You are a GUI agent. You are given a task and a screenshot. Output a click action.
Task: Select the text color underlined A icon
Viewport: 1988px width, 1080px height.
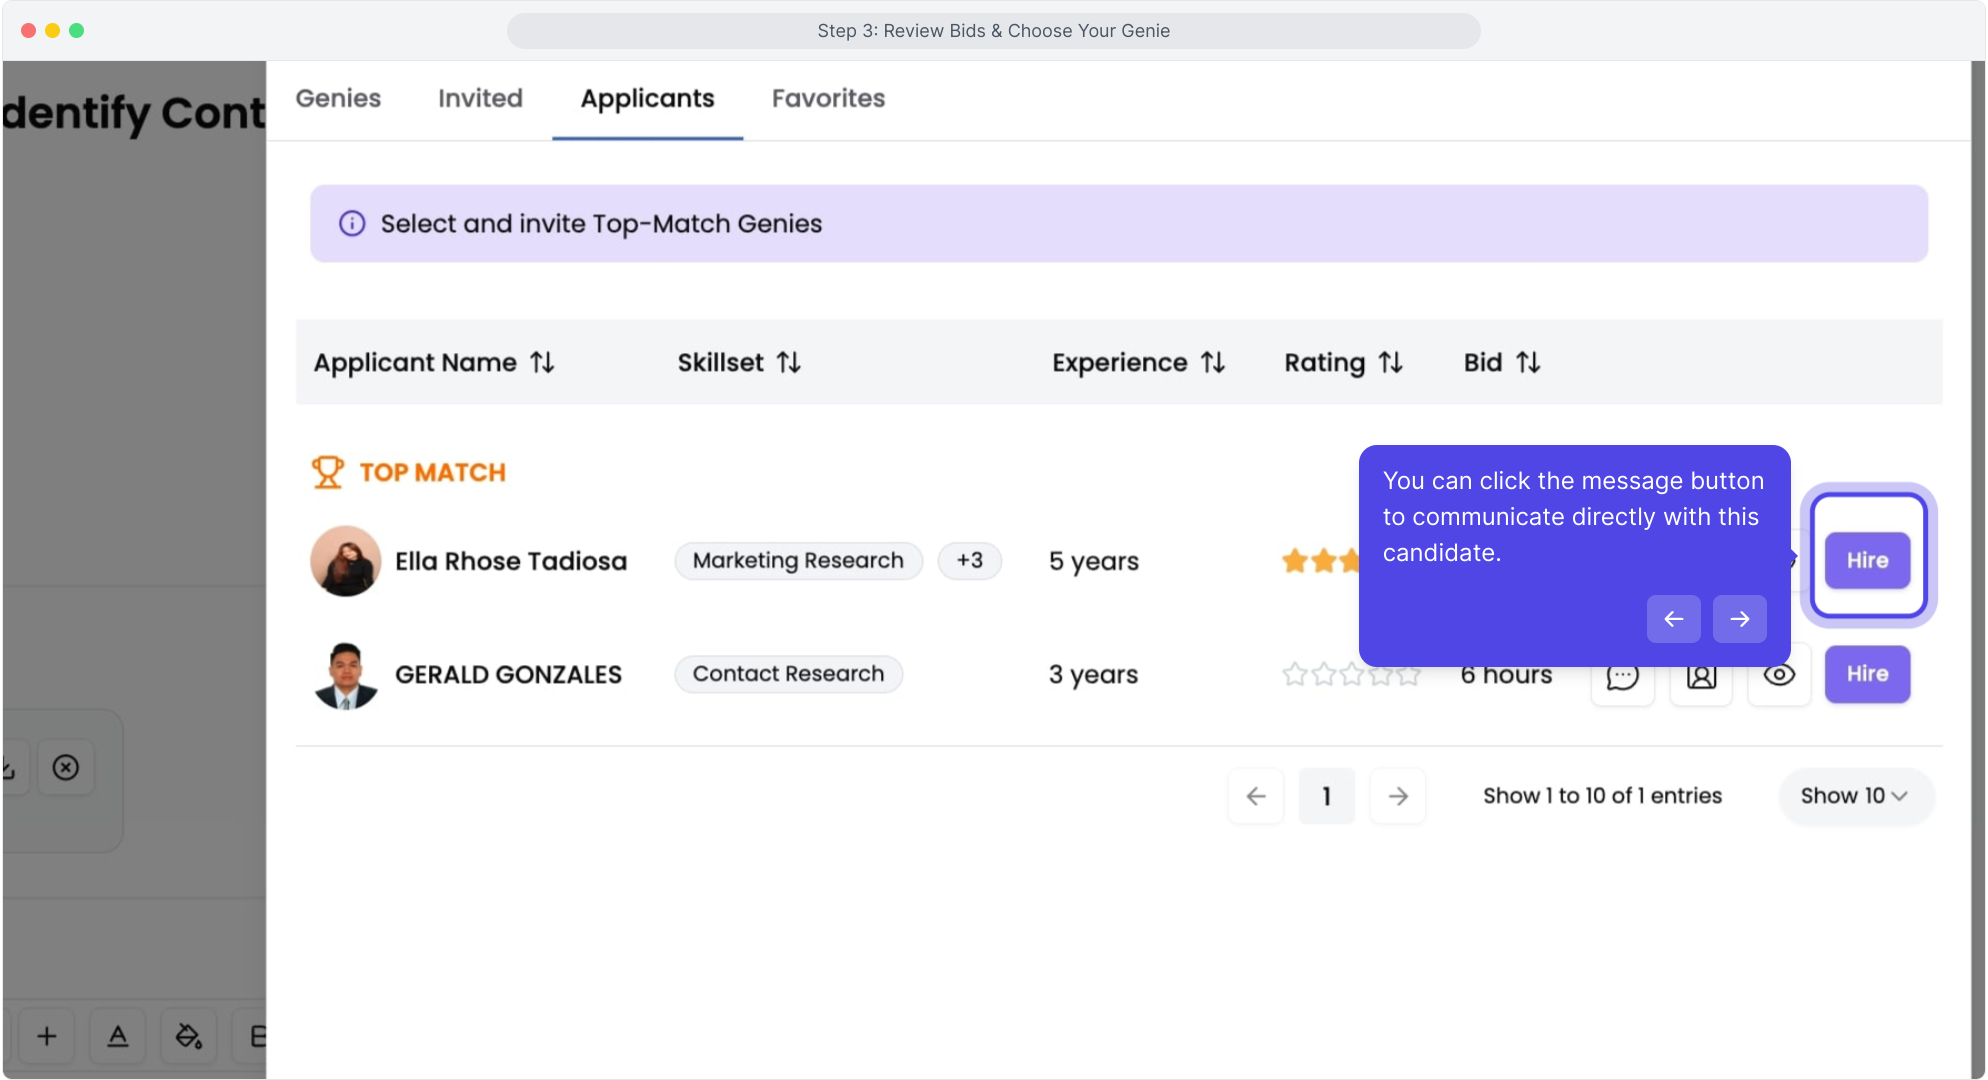point(118,1036)
